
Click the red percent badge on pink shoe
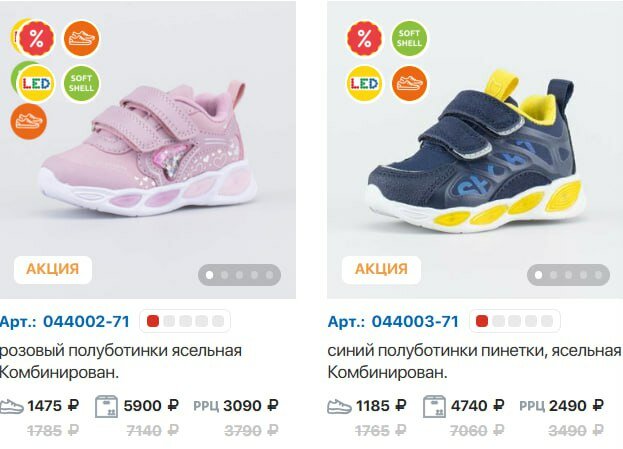36,39
